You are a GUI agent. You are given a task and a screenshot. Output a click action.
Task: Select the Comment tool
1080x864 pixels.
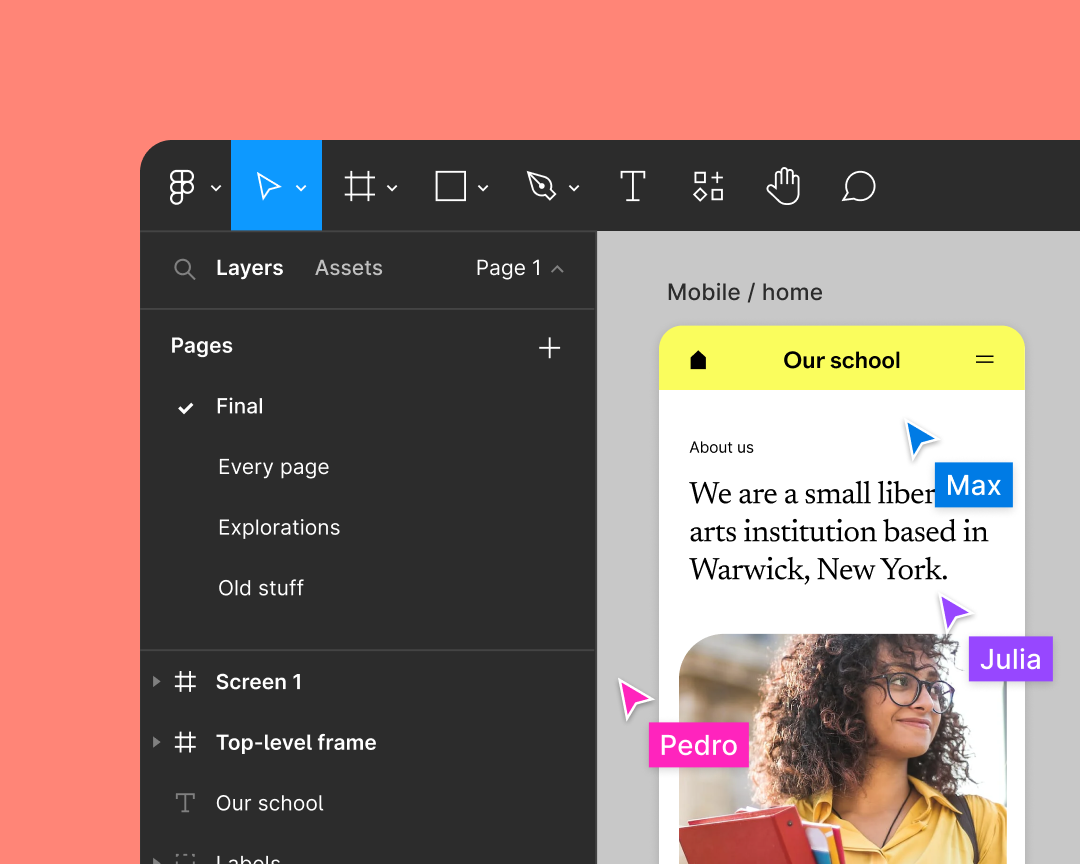[x=858, y=185]
